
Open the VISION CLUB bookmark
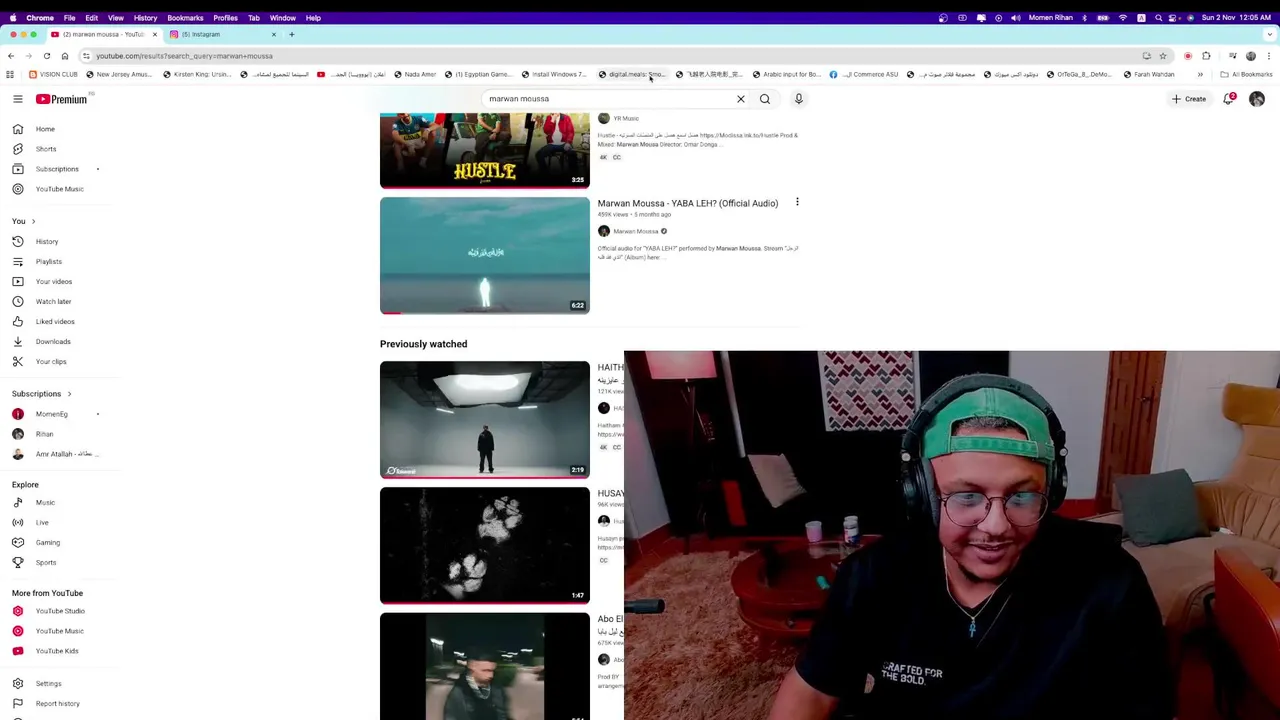(x=53, y=74)
